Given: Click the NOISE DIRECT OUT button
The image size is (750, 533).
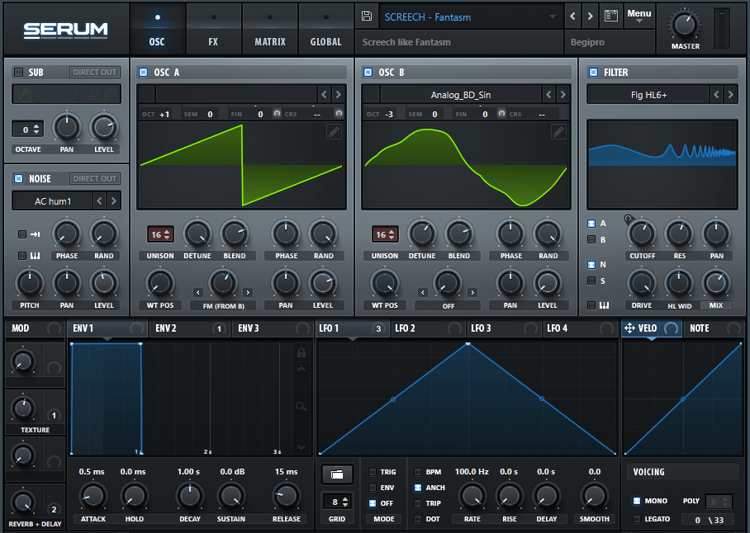Looking at the screenshot, I should tap(95, 178).
